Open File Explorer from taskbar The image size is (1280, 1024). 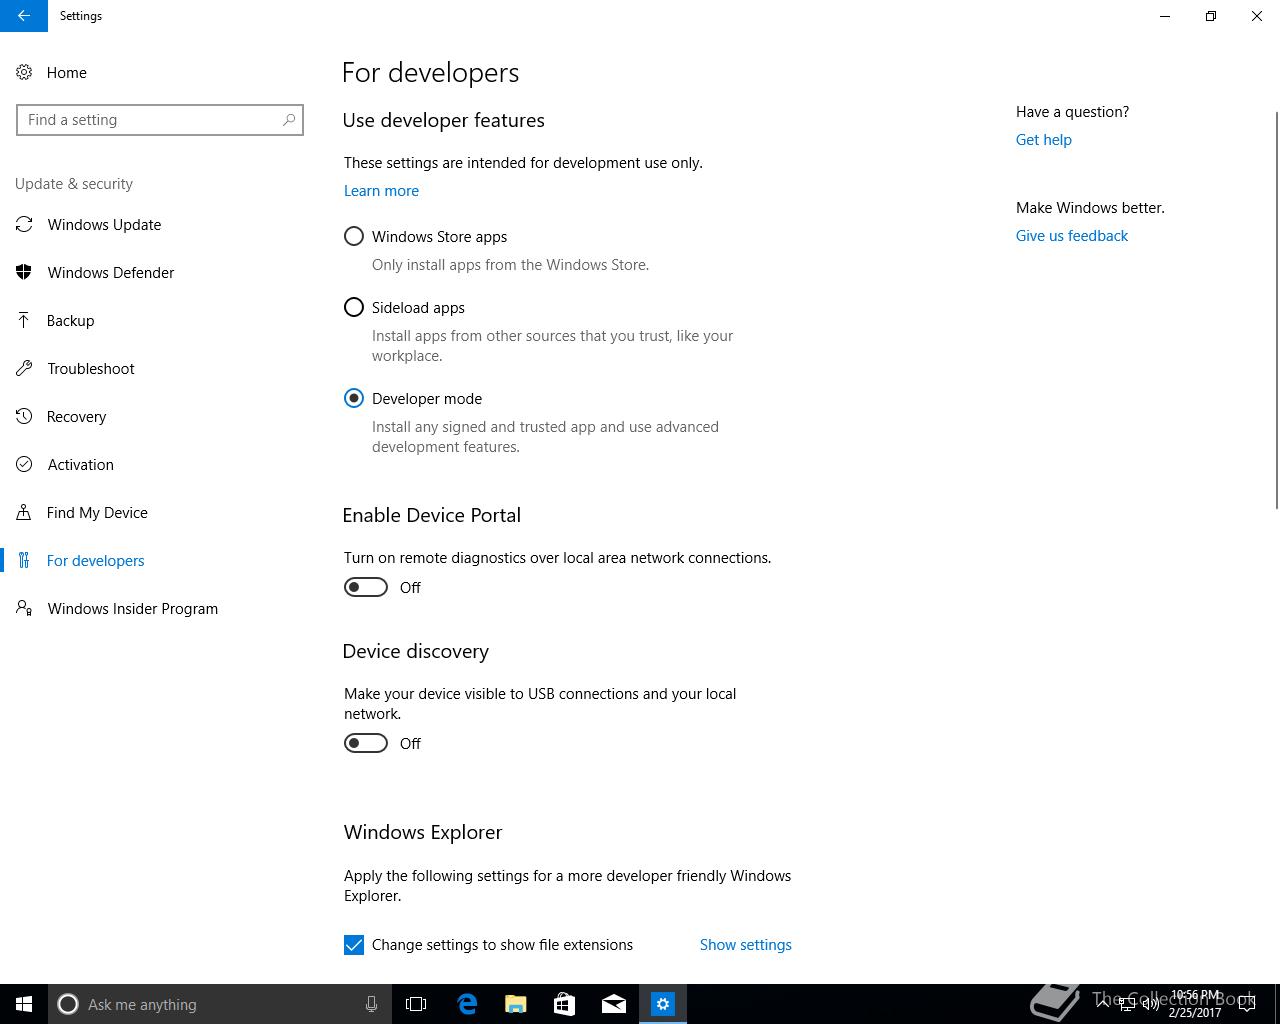pos(515,1004)
